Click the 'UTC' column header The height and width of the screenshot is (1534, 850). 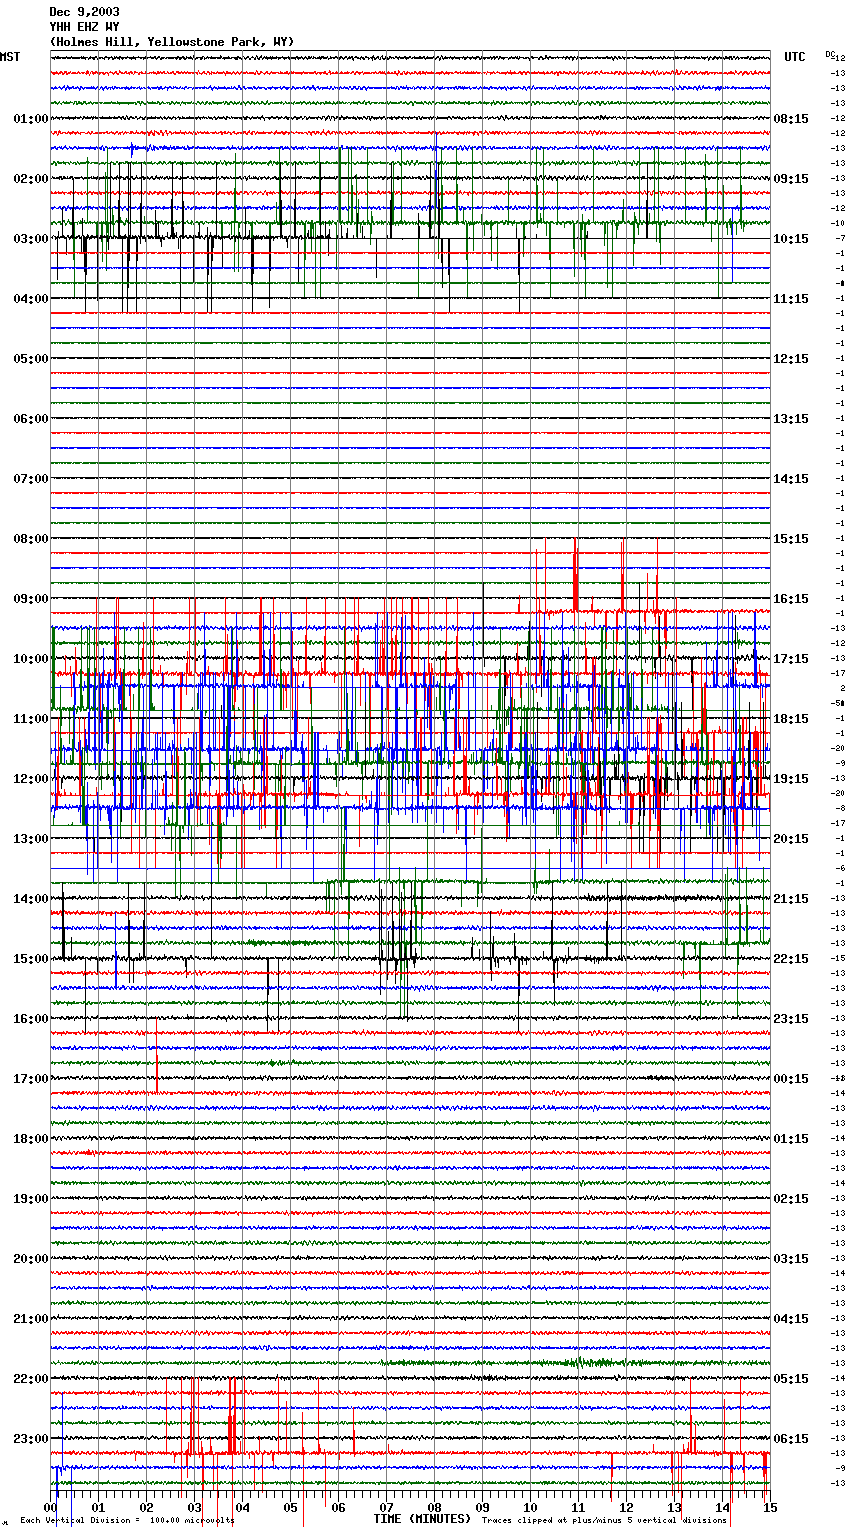coord(795,57)
